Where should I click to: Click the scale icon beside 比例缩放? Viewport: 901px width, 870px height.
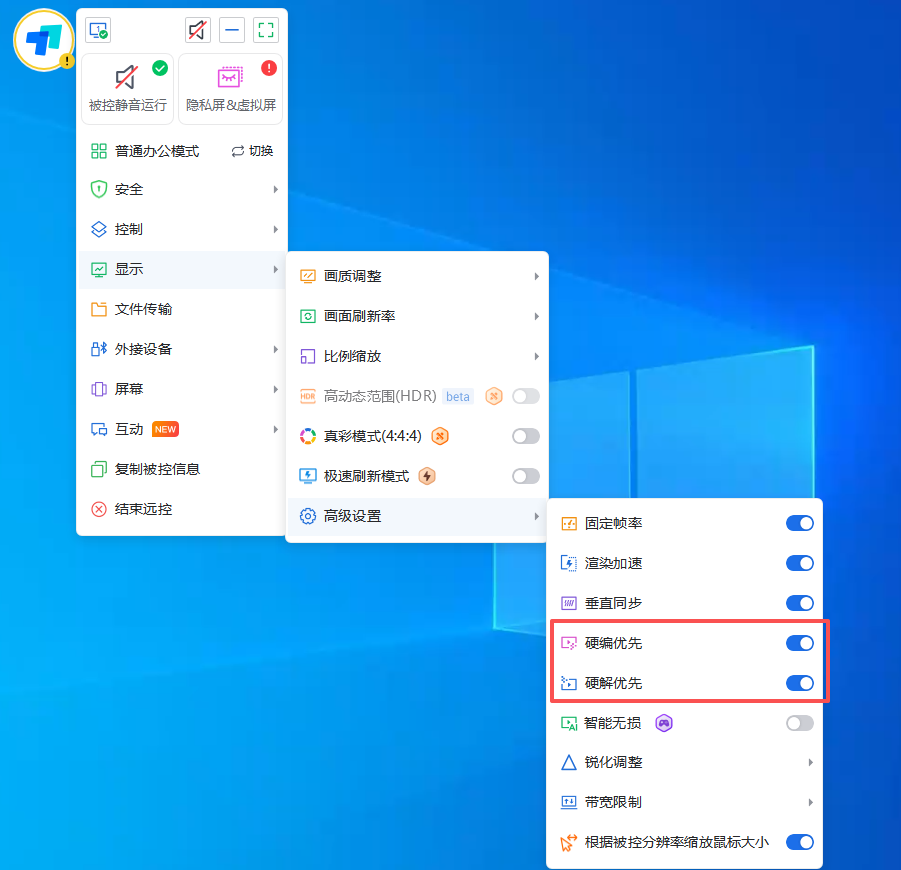[x=307, y=356]
